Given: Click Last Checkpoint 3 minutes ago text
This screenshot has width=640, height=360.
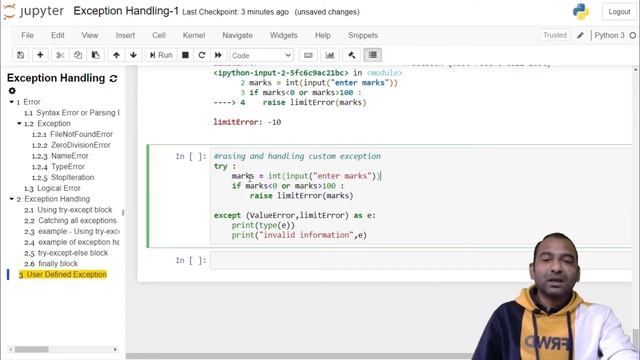Looking at the screenshot, I should [236, 12].
